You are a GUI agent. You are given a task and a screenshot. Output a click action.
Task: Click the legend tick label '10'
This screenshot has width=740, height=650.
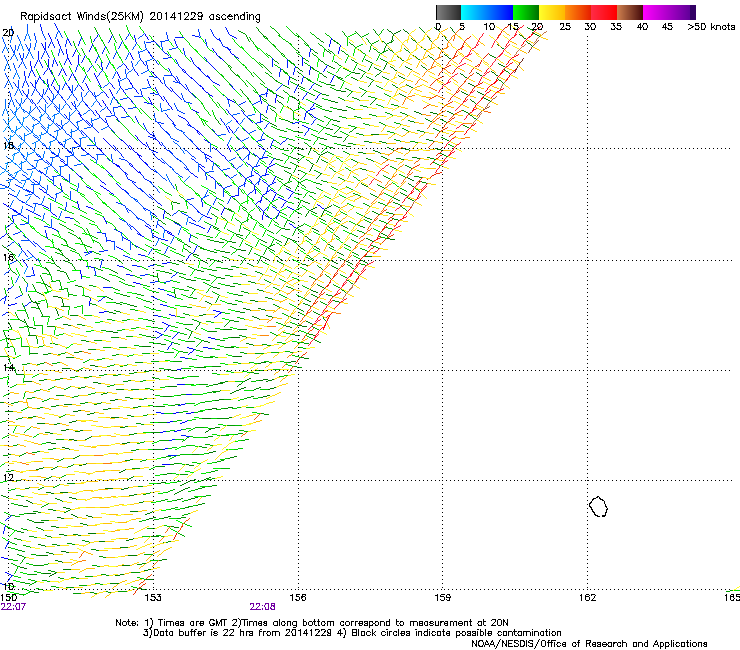(x=489, y=26)
